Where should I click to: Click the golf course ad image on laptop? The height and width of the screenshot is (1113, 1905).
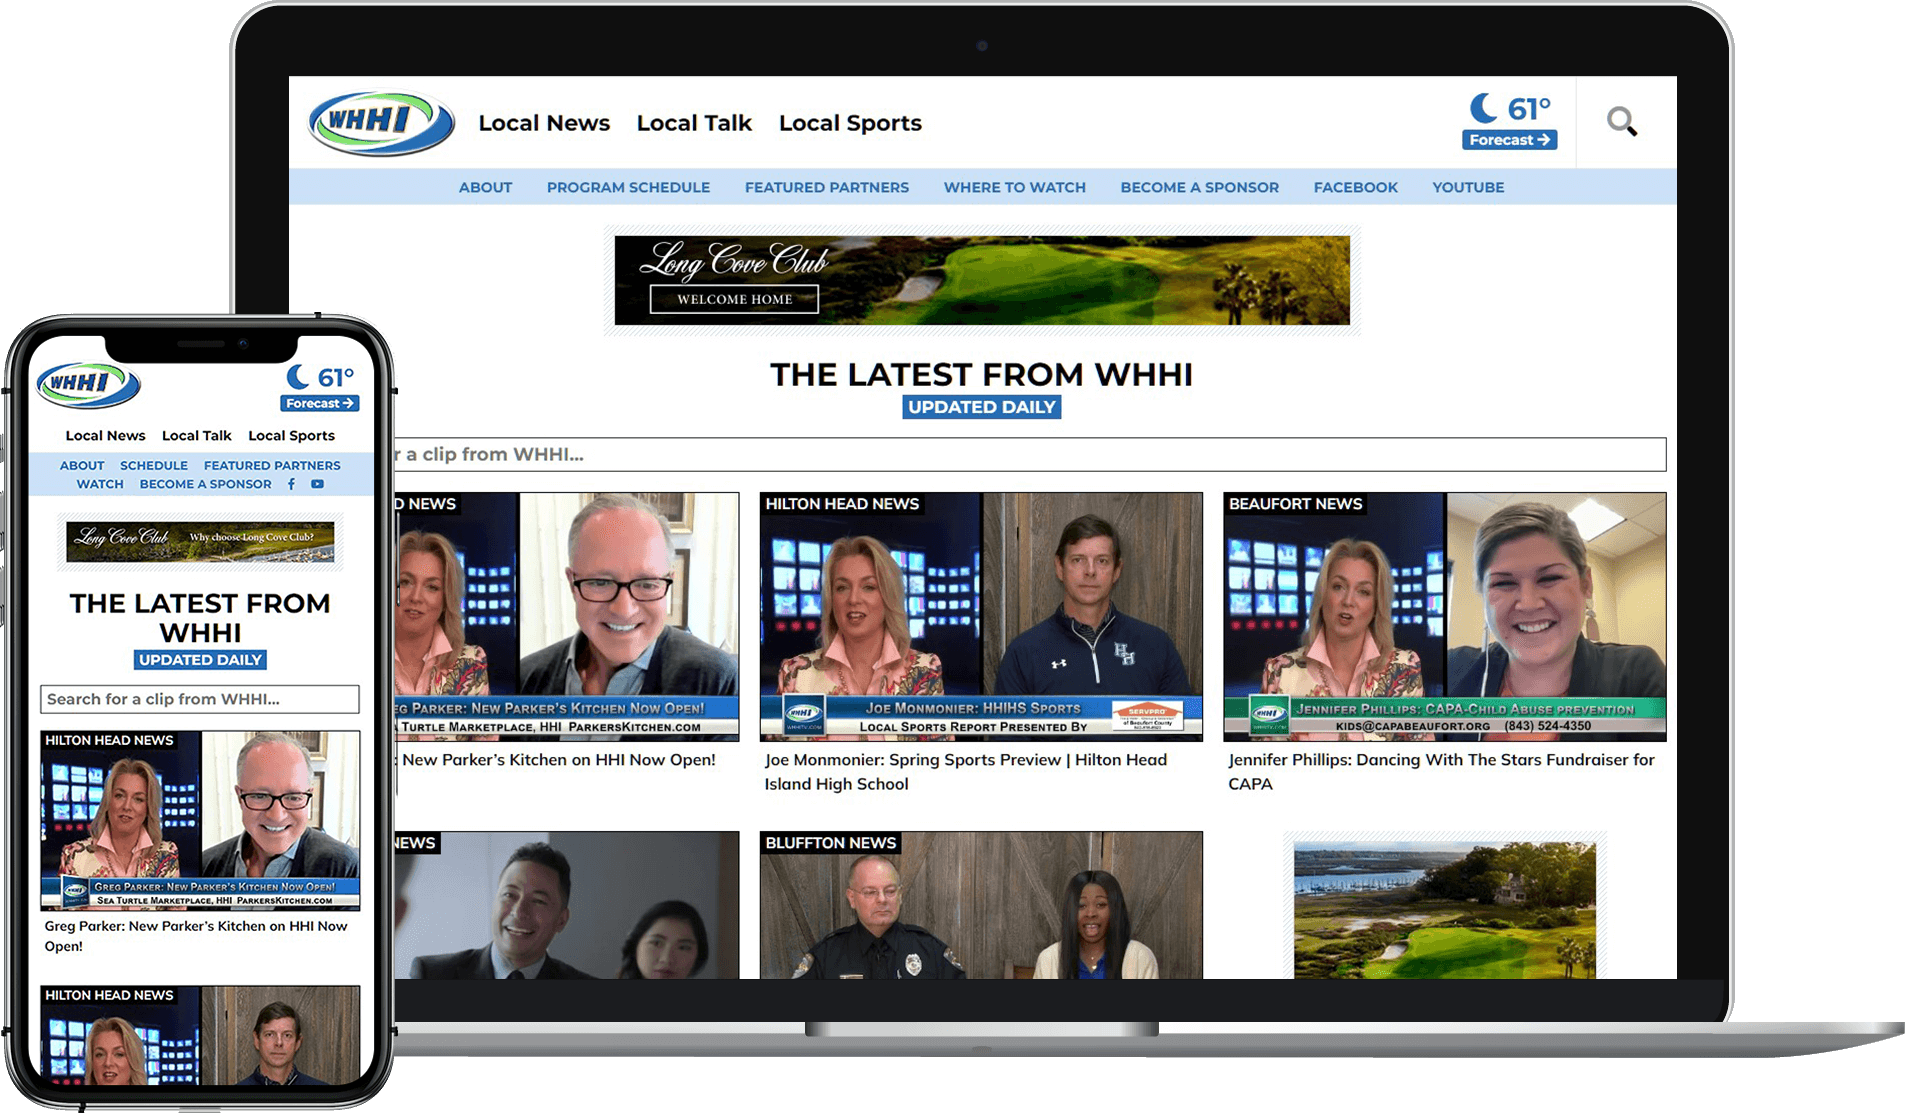tap(1444, 908)
